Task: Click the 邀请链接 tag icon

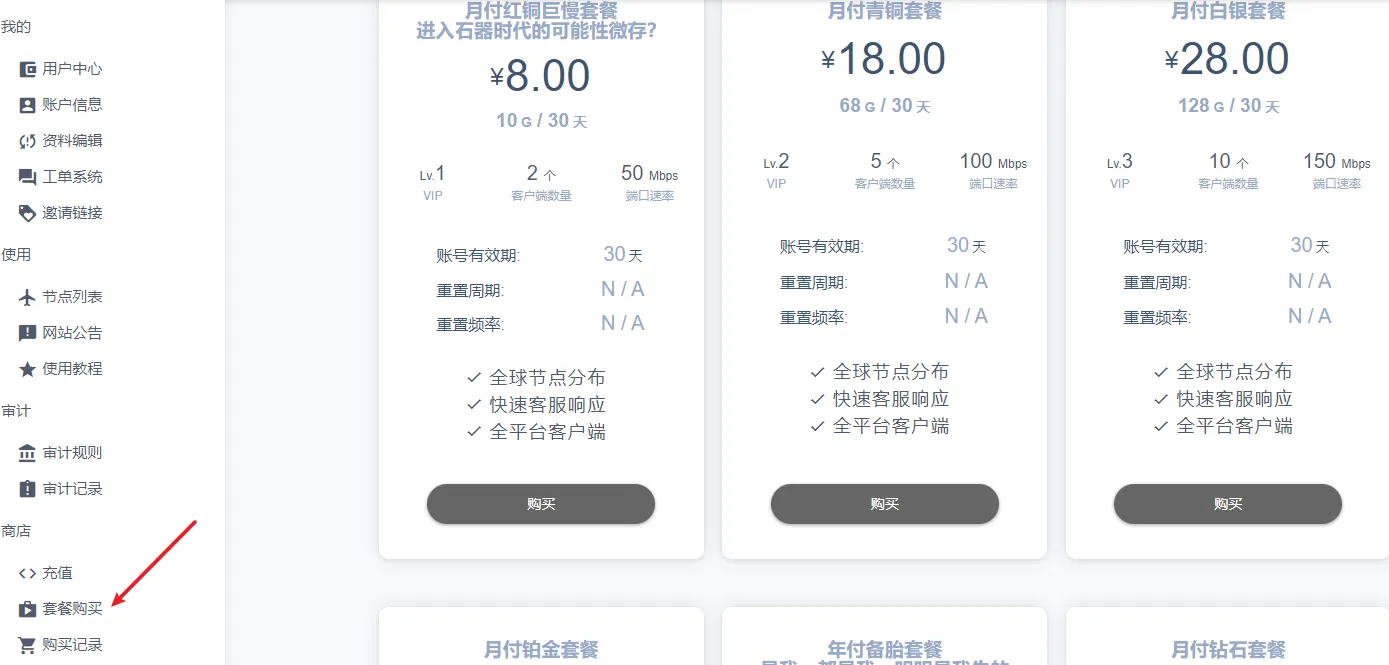Action: pyautogui.click(x=28, y=213)
